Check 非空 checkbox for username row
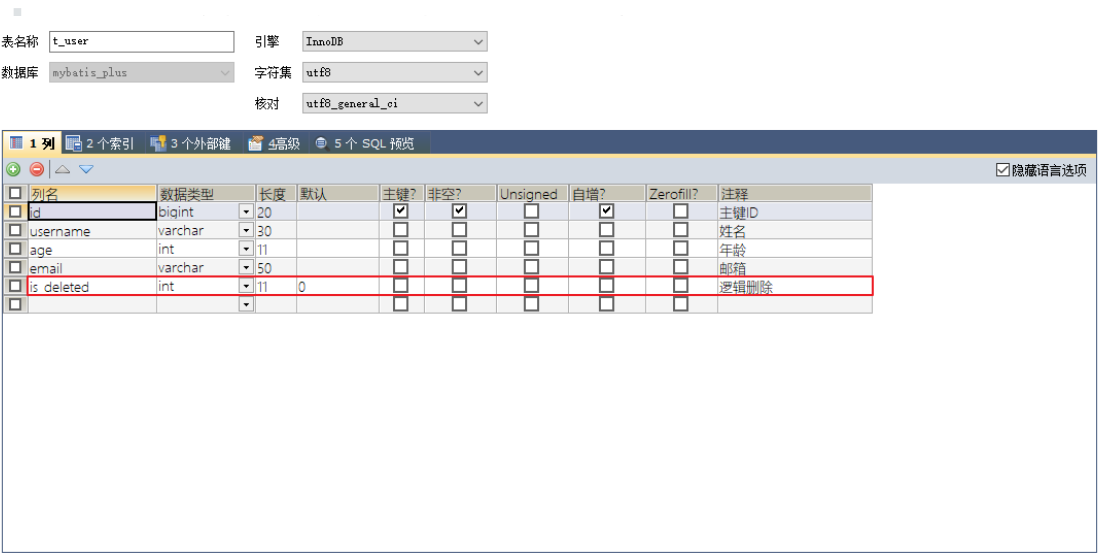The image size is (1099, 554). tap(459, 229)
